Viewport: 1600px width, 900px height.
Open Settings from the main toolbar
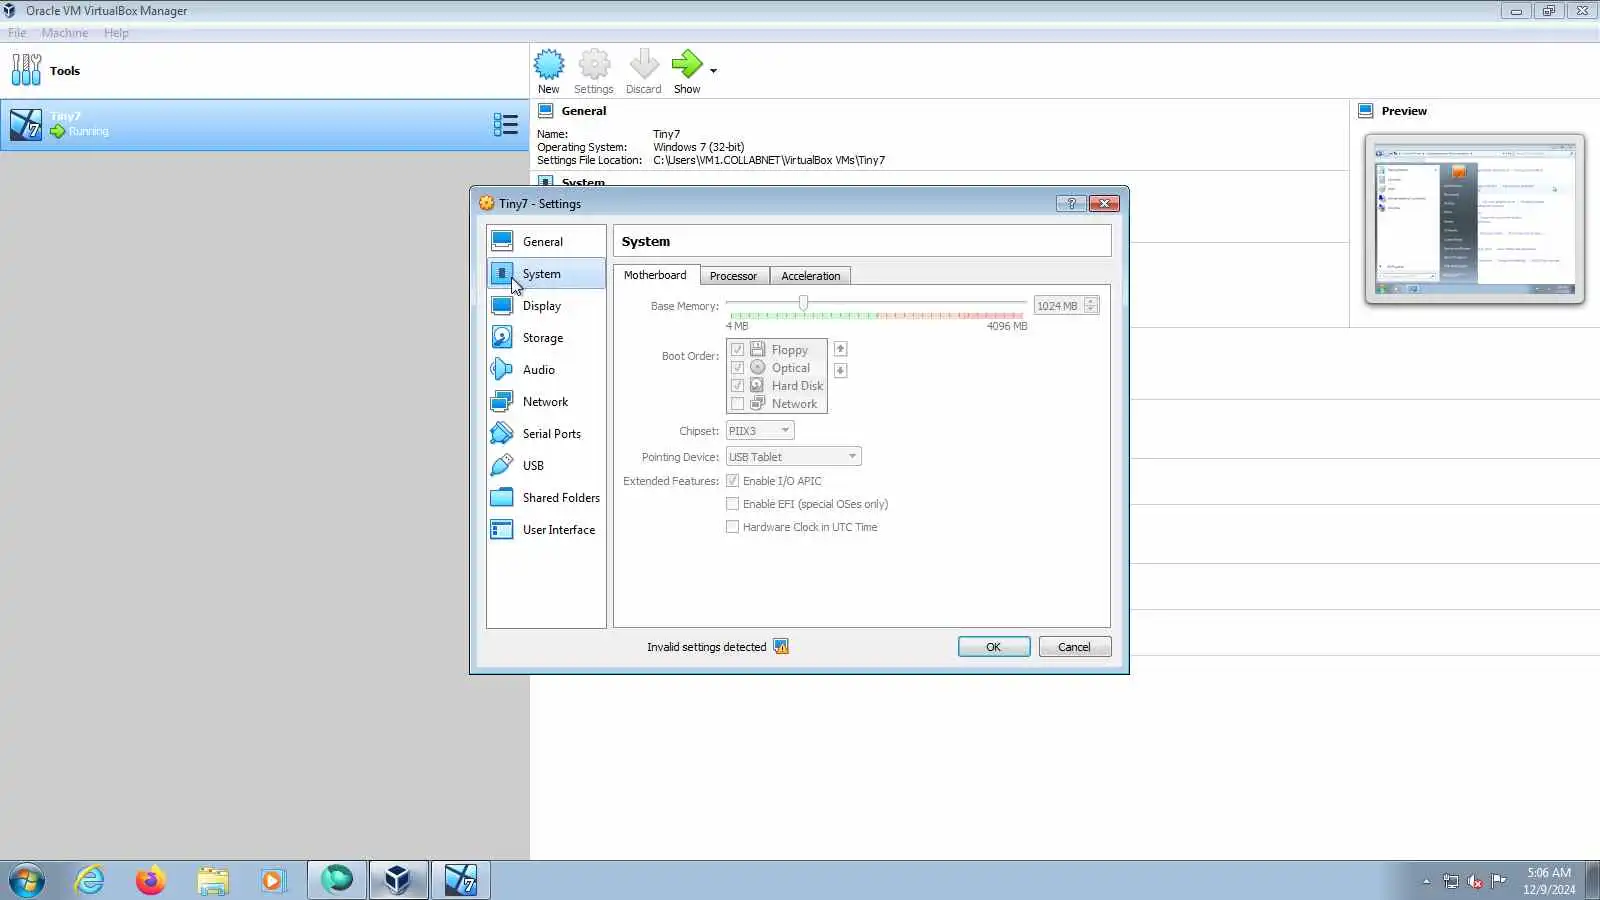click(594, 72)
